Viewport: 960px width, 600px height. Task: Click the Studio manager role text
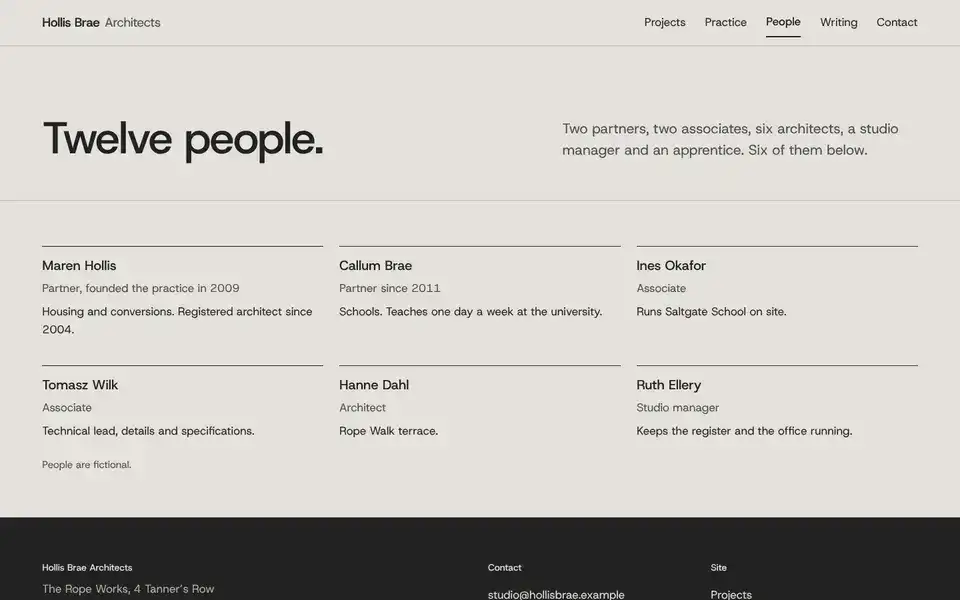(677, 407)
